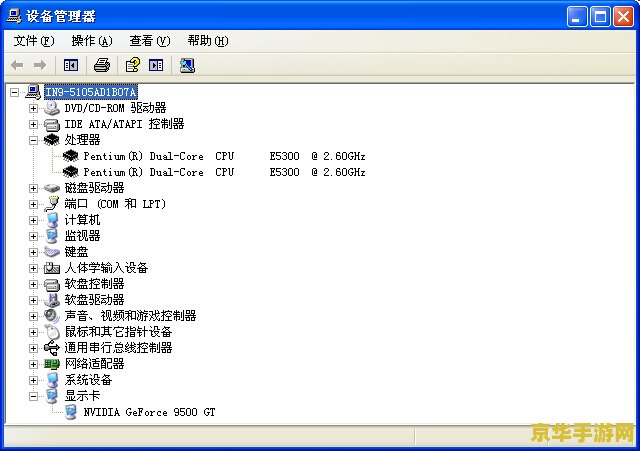The height and width of the screenshot is (451, 640).
Task: Expand the 系统设备 node
Action: pos(33,380)
